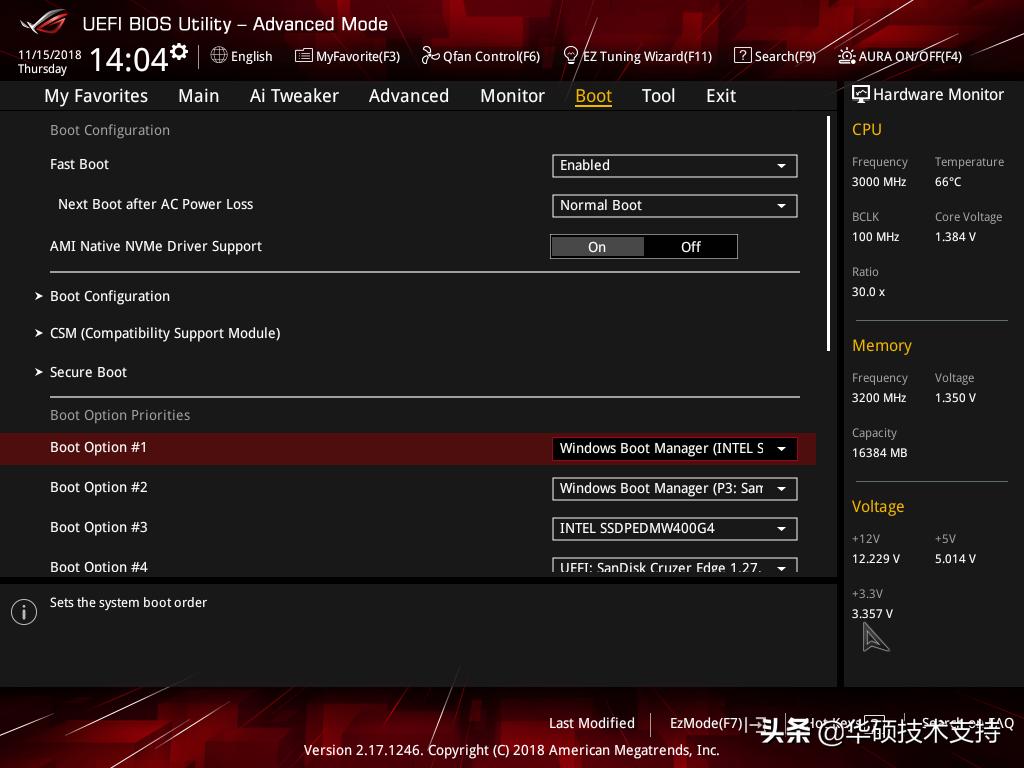Screen dimensions: 1024x768
Task: Click memory Capacity value 16384 MB
Action: 879,453
